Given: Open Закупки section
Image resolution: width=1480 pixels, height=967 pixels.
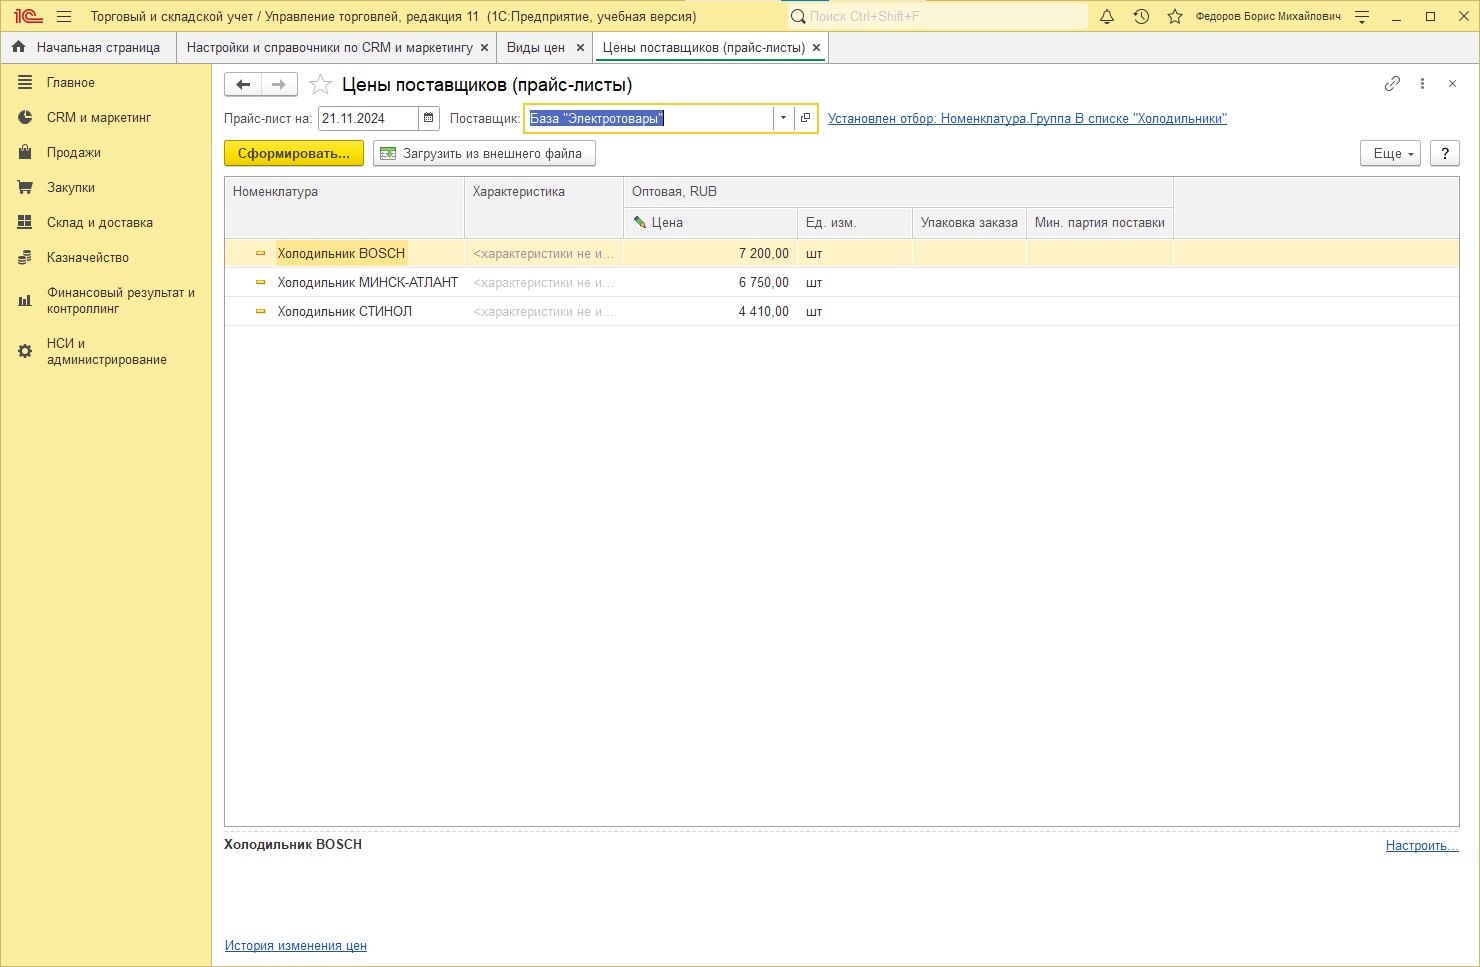Looking at the screenshot, I should [106, 188].
